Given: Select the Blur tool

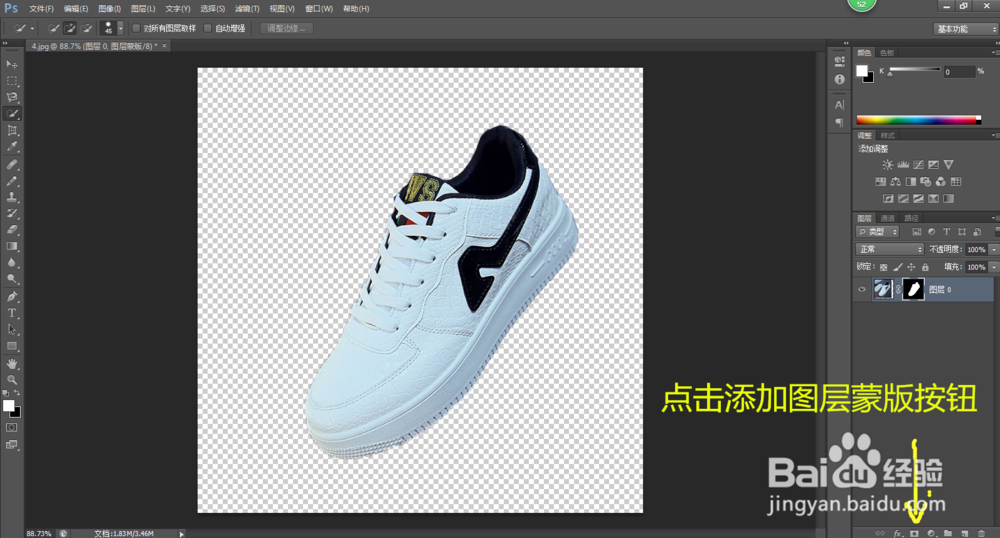Looking at the screenshot, I should click(x=11, y=263).
